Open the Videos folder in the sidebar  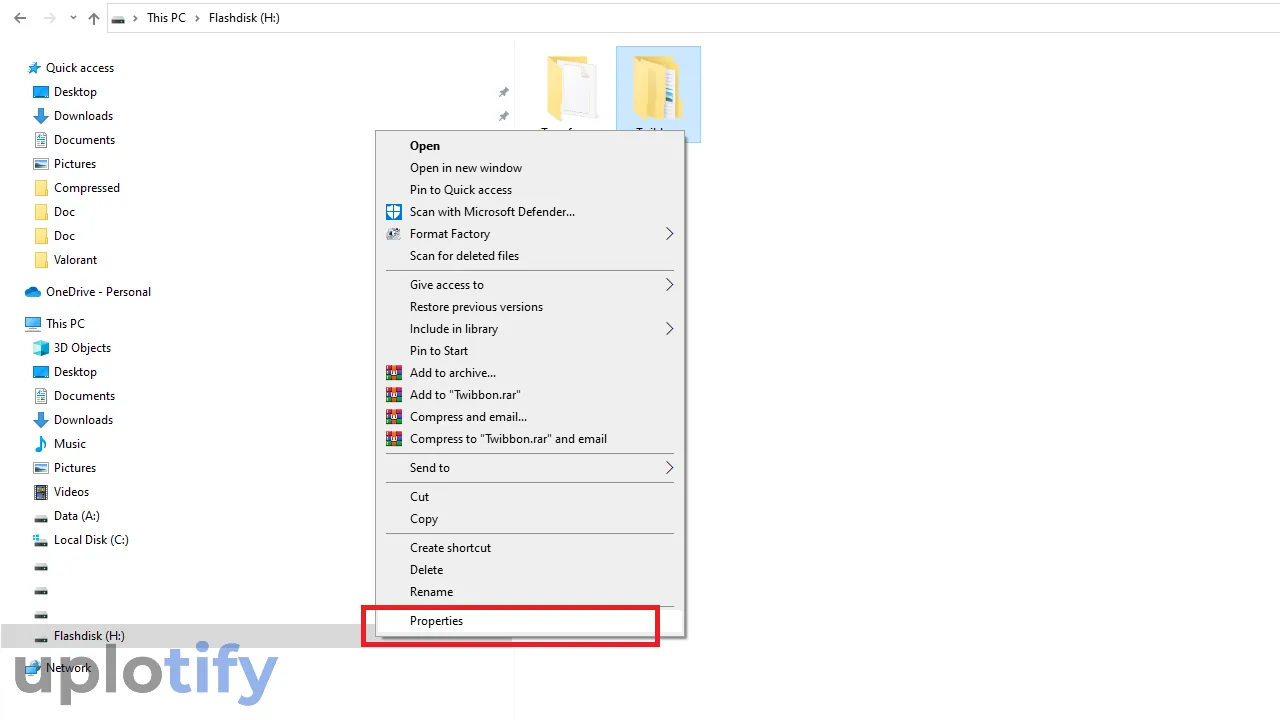pos(71,492)
